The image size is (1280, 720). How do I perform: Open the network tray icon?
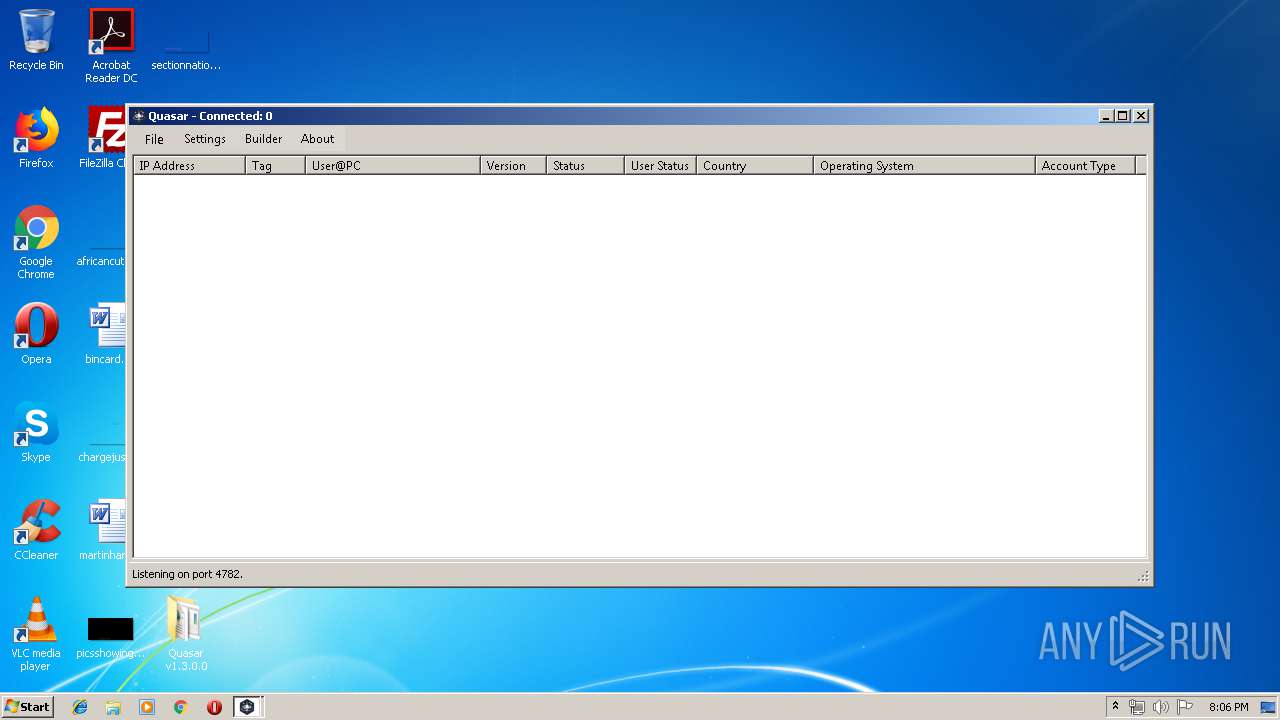1137,707
